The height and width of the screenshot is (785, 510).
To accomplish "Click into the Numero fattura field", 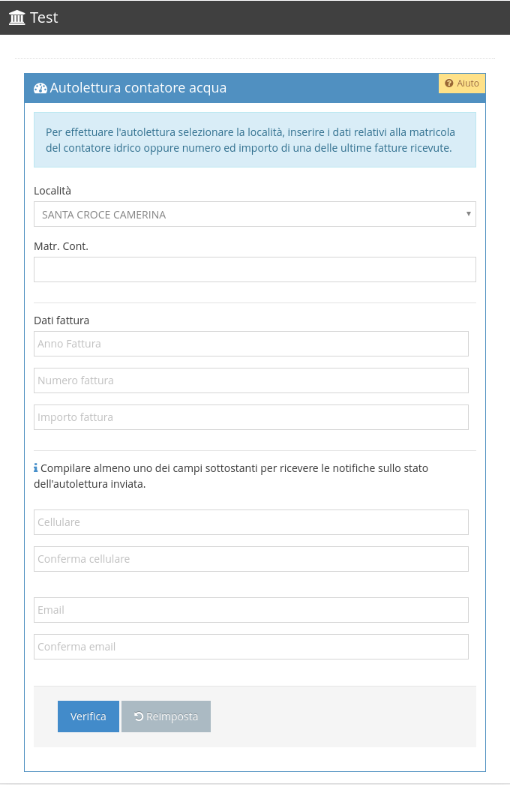I will pos(251,380).
